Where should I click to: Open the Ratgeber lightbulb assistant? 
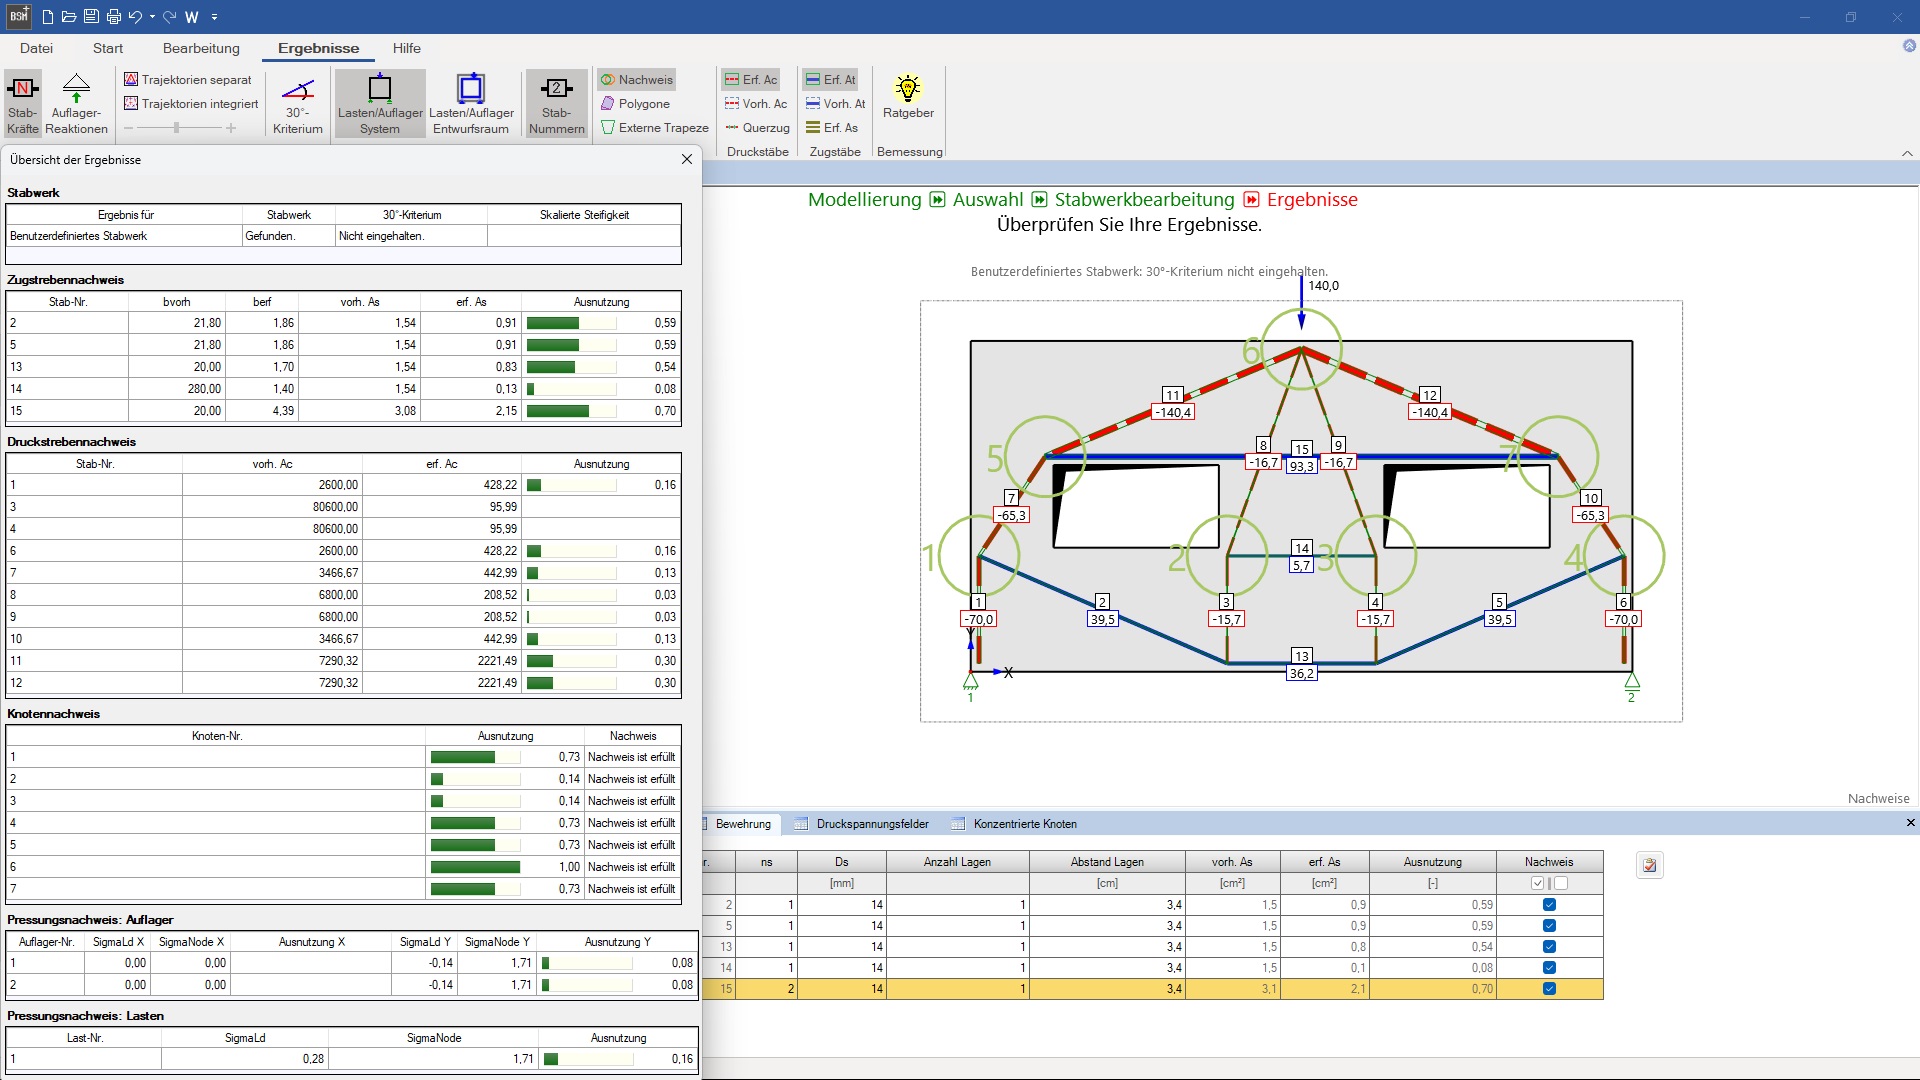click(908, 97)
